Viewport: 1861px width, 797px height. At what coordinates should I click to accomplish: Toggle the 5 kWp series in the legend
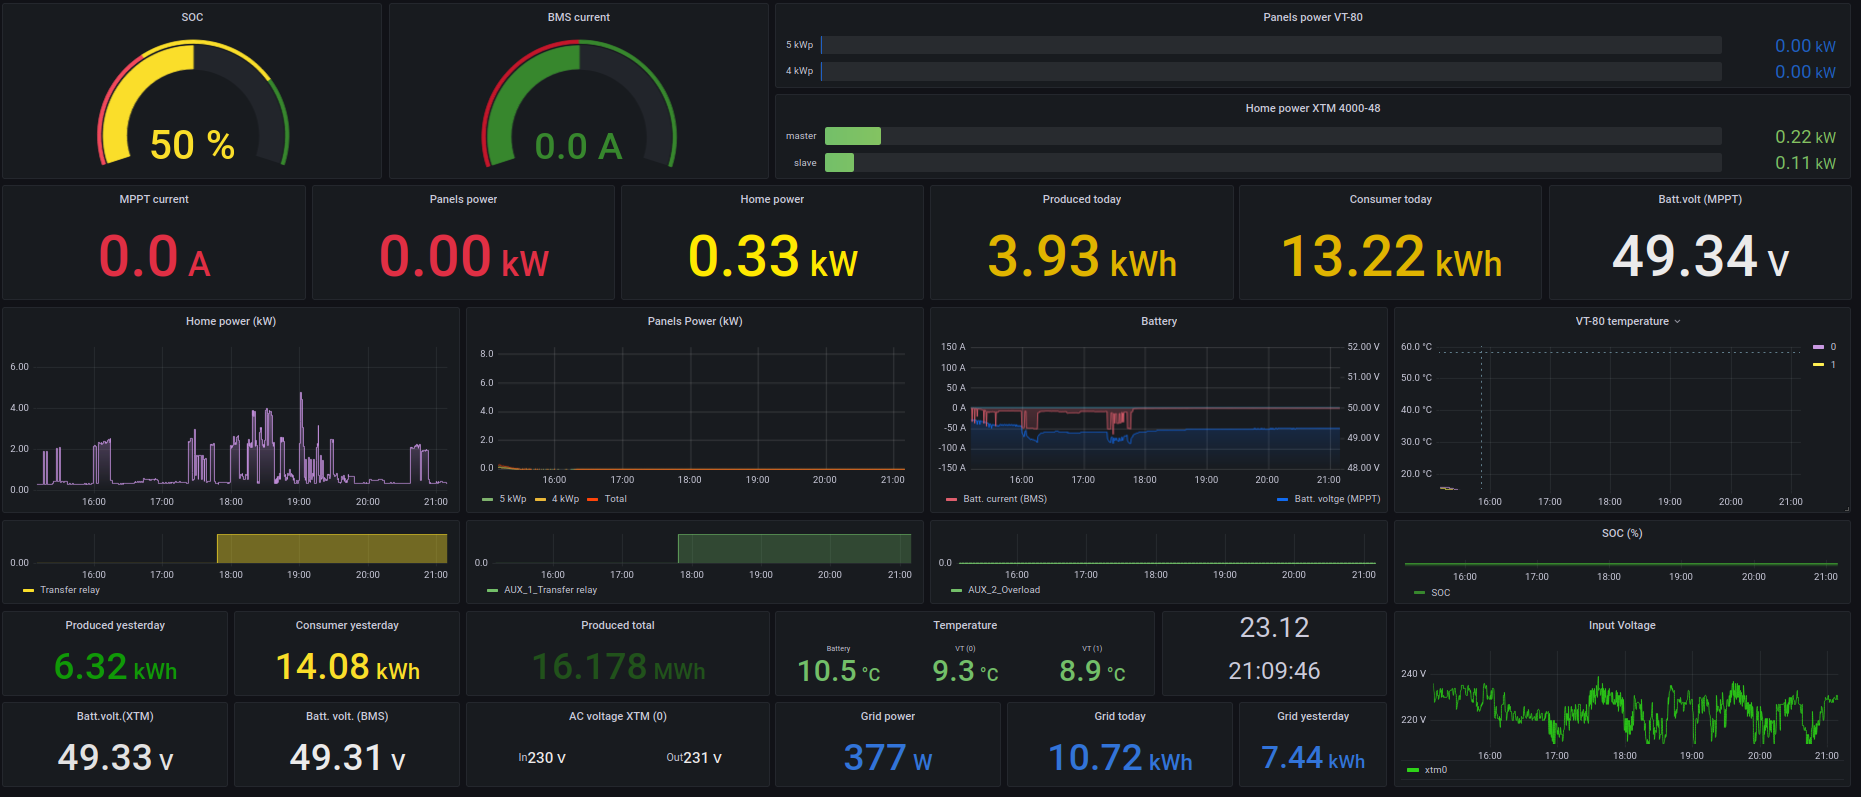[512, 499]
